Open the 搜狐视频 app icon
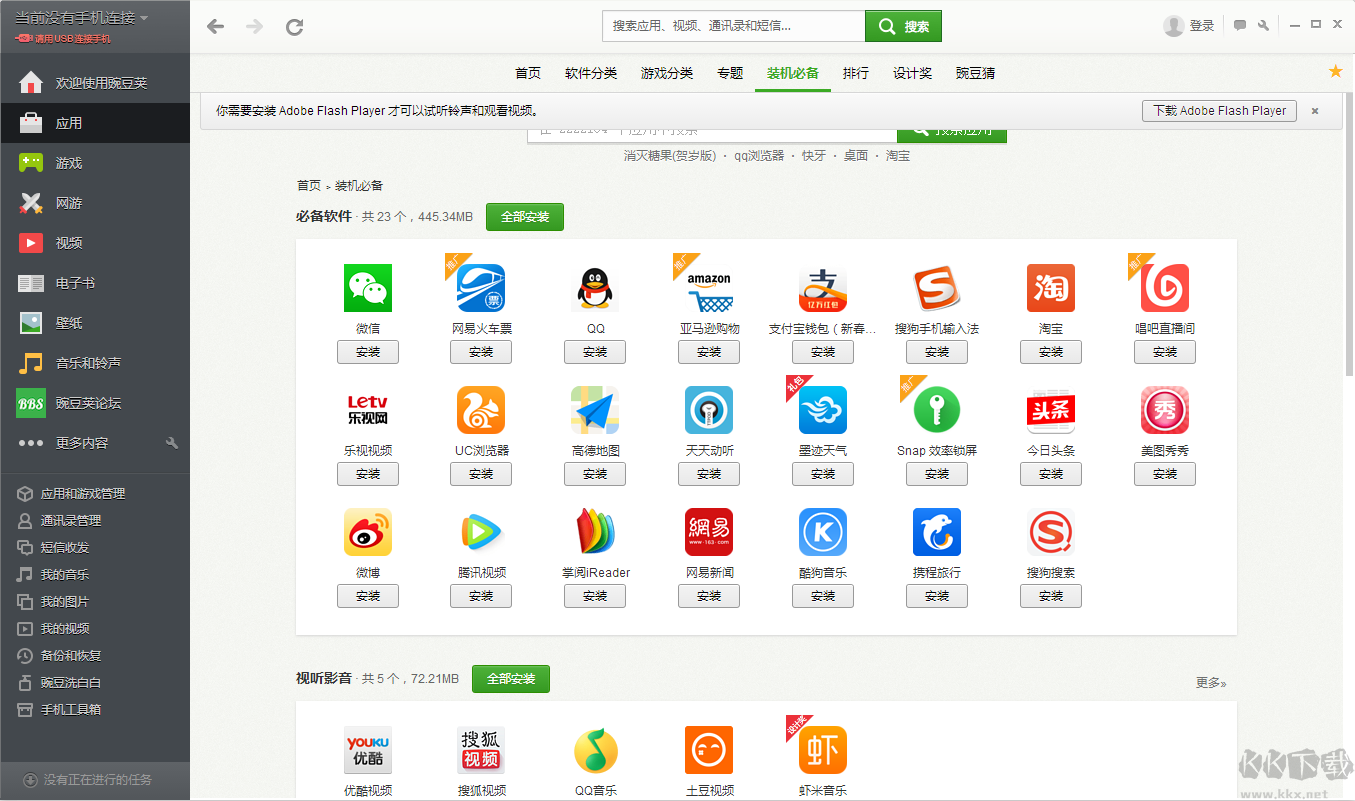This screenshot has width=1355, height=801. [481, 750]
